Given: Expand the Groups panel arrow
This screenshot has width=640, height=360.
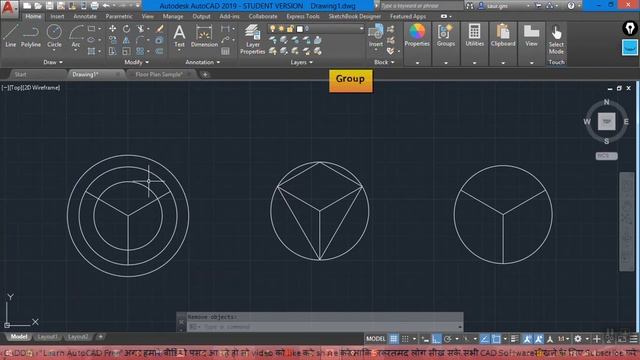Looking at the screenshot, I should 446,63.
